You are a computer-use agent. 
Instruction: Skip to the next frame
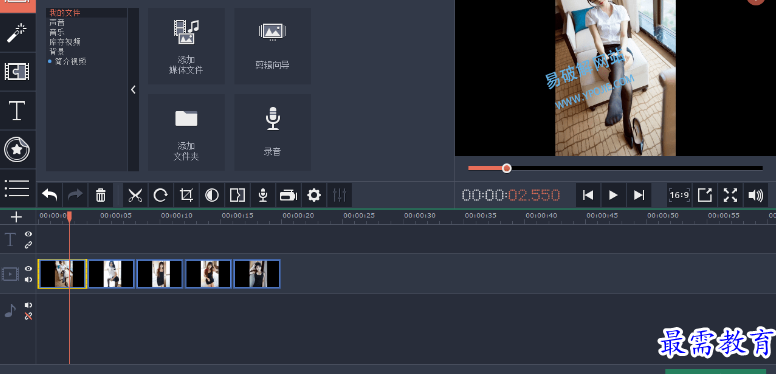639,195
